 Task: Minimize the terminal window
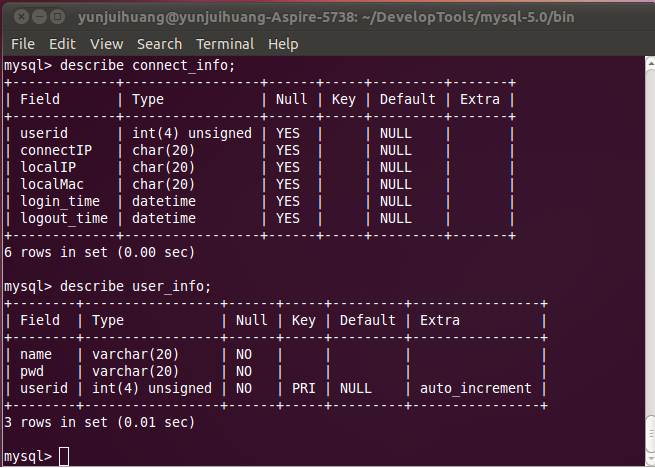pos(40,17)
